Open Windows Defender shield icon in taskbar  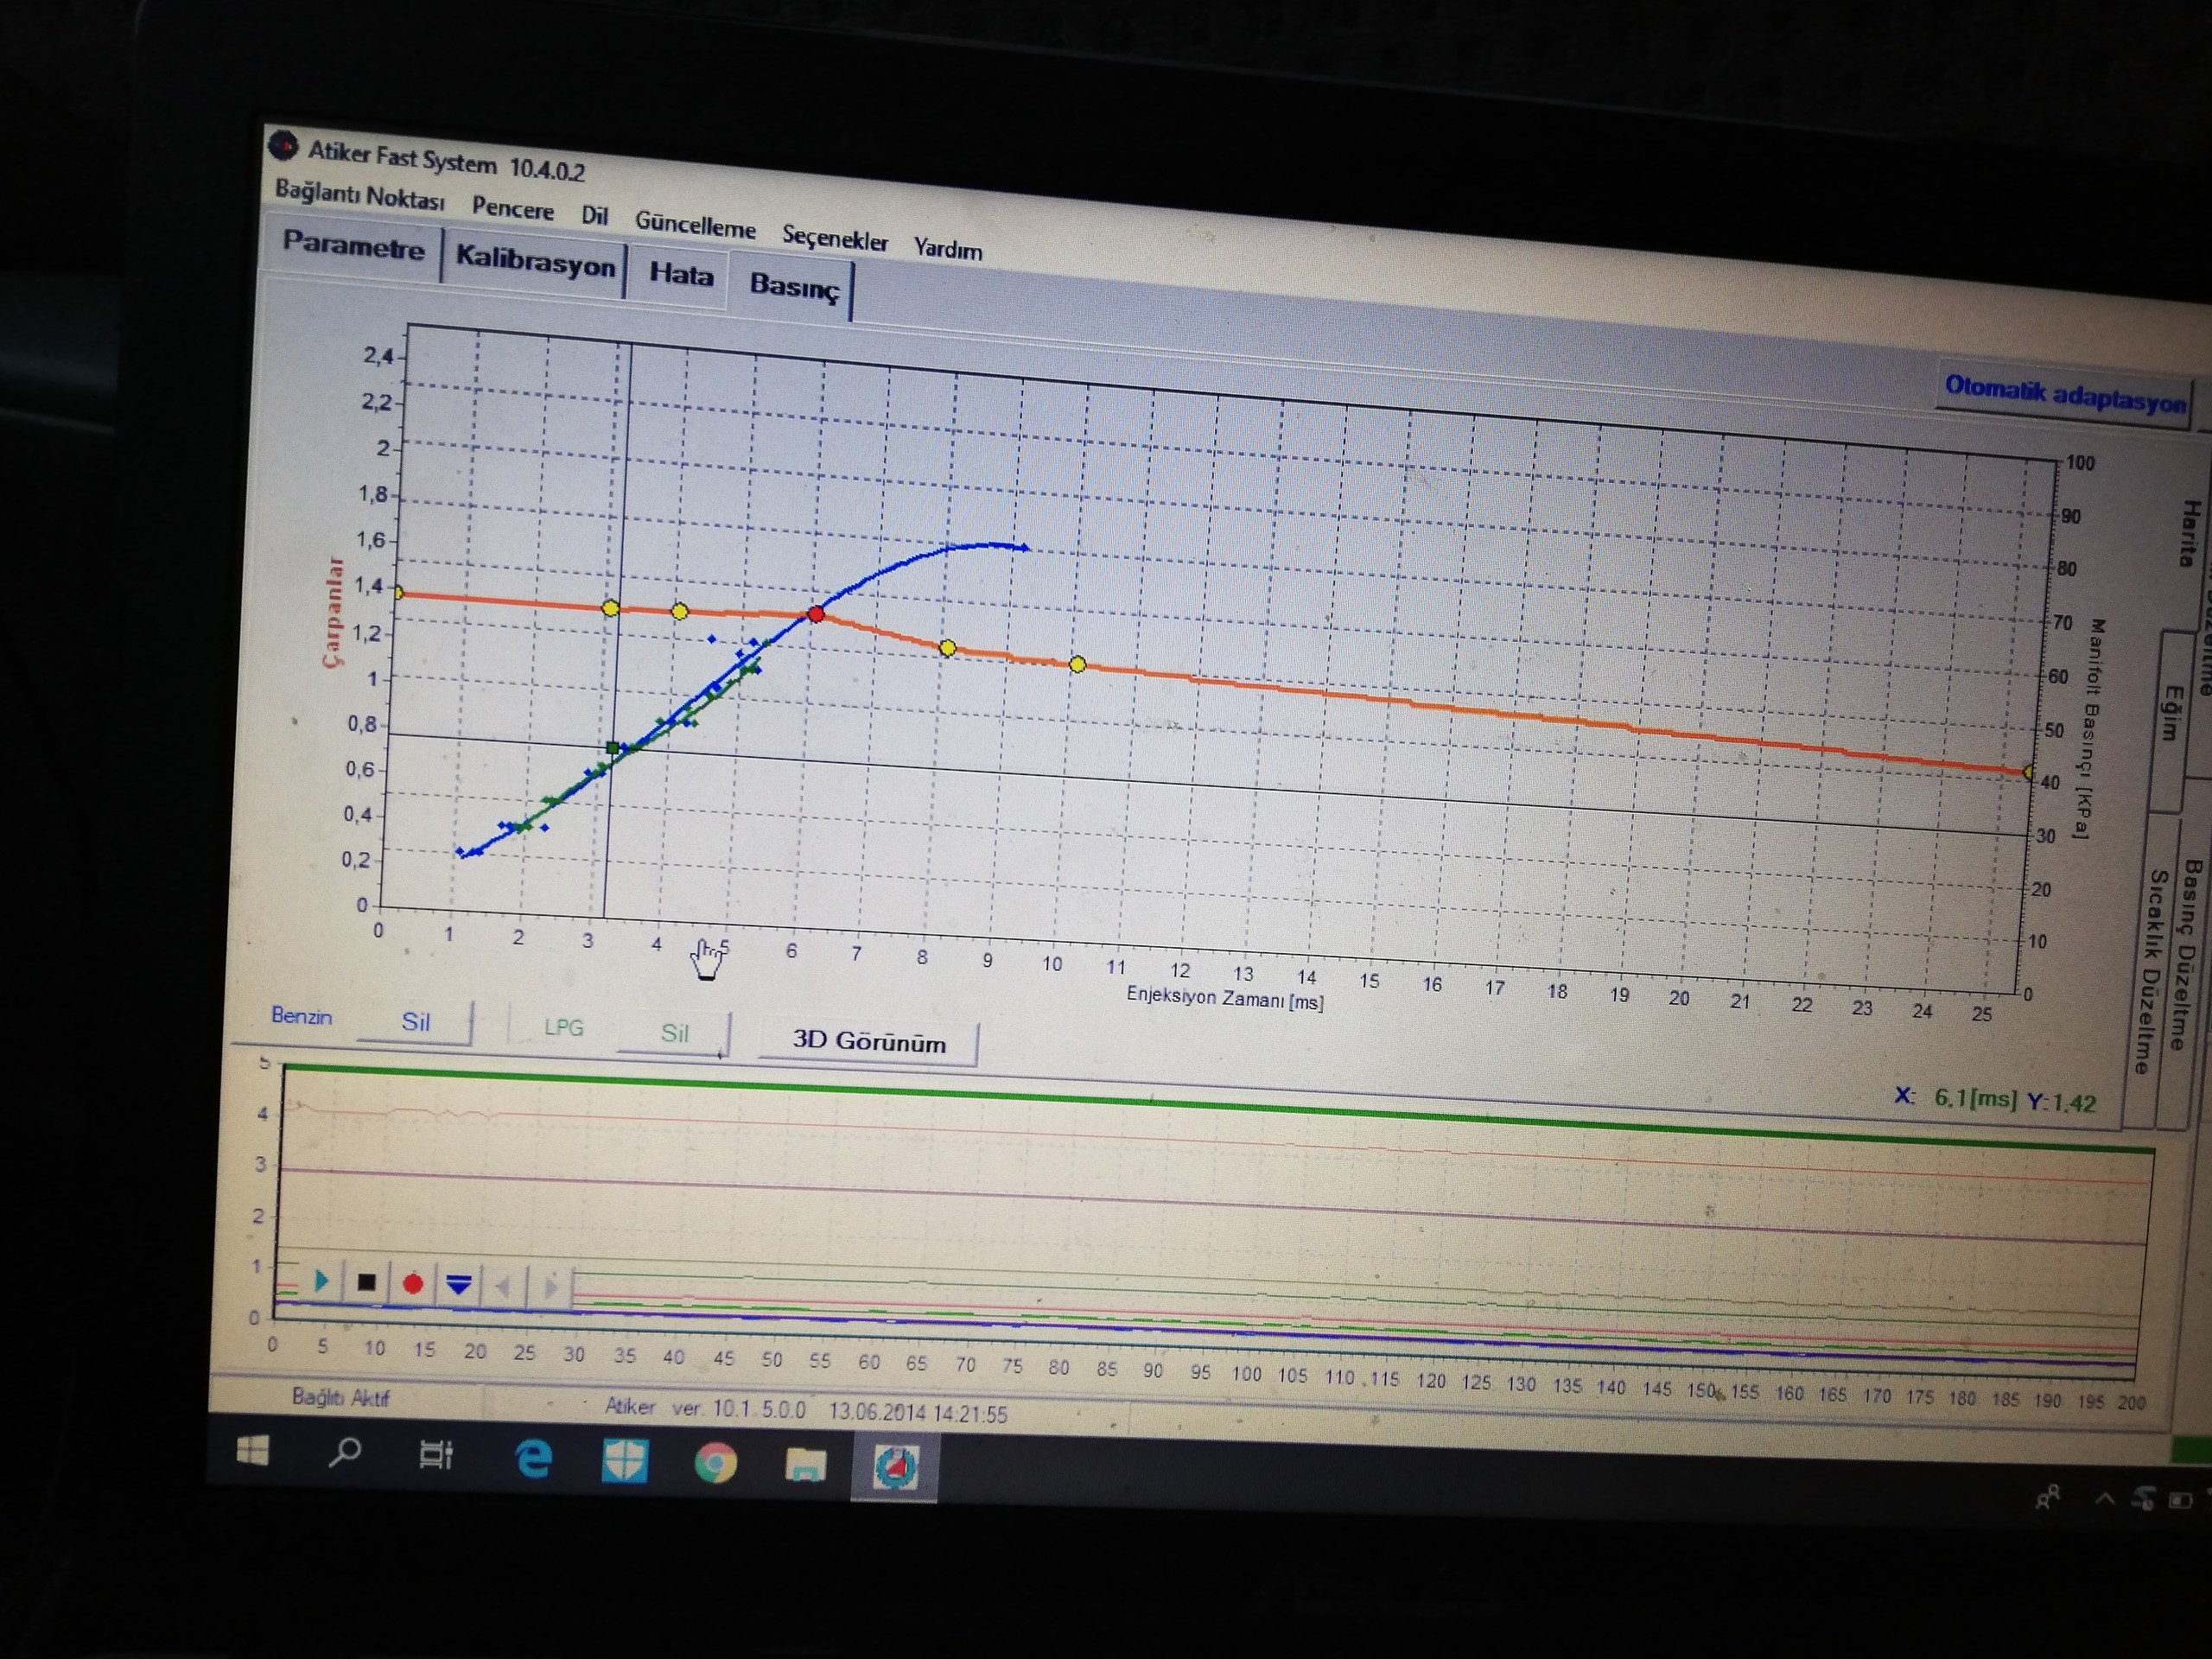(624, 1462)
